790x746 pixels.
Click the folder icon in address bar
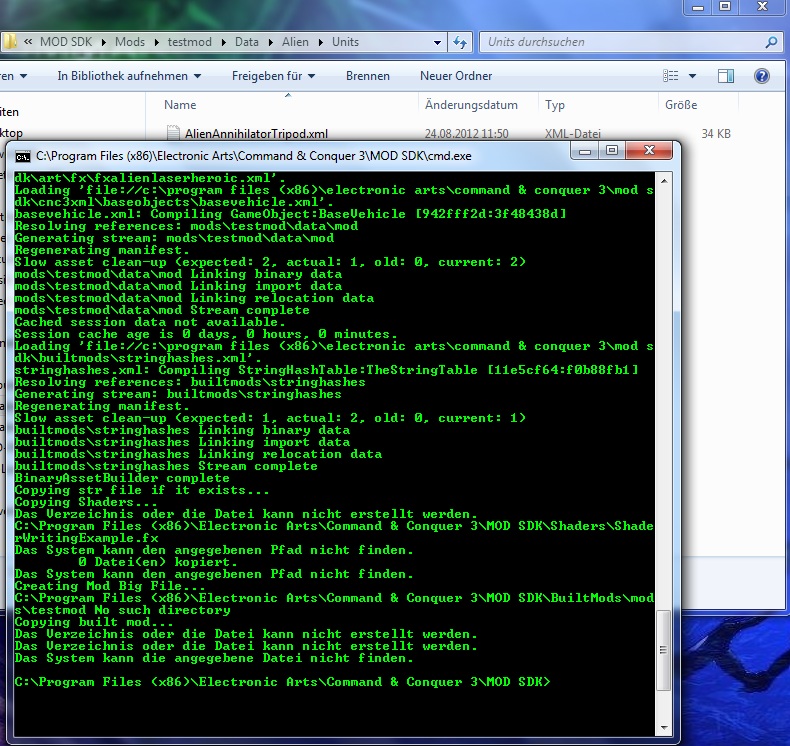pos(12,43)
